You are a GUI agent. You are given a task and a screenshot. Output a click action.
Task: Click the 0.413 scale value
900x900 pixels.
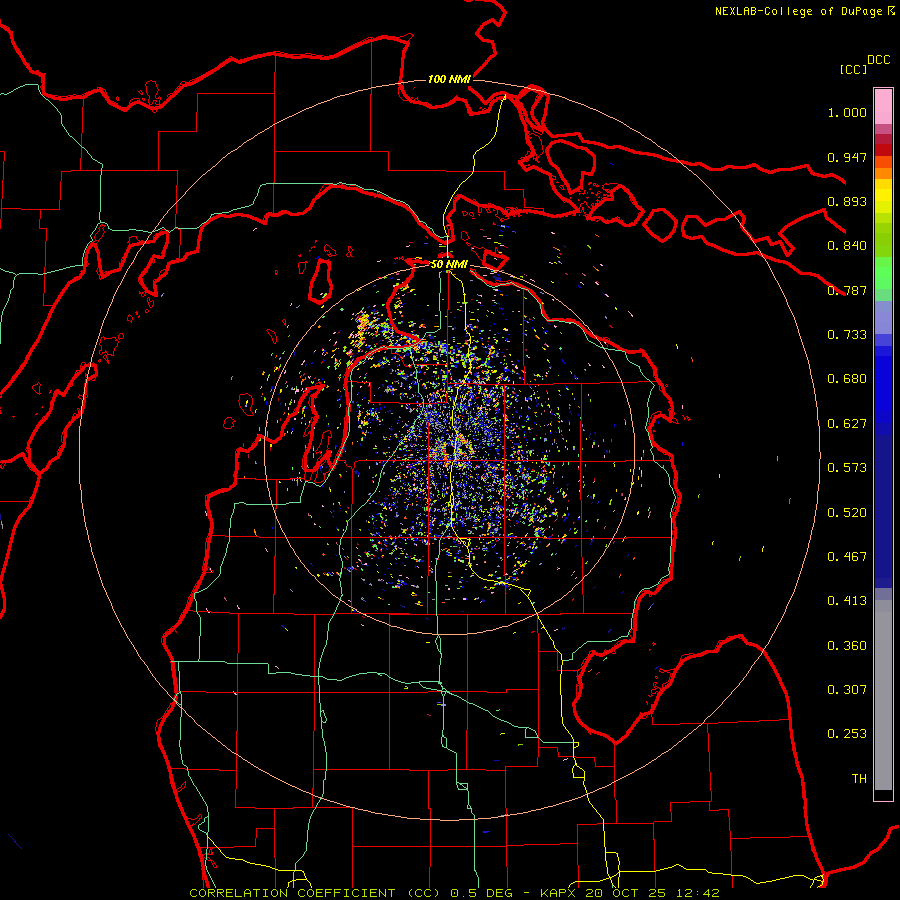pyautogui.click(x=847, y=601)
